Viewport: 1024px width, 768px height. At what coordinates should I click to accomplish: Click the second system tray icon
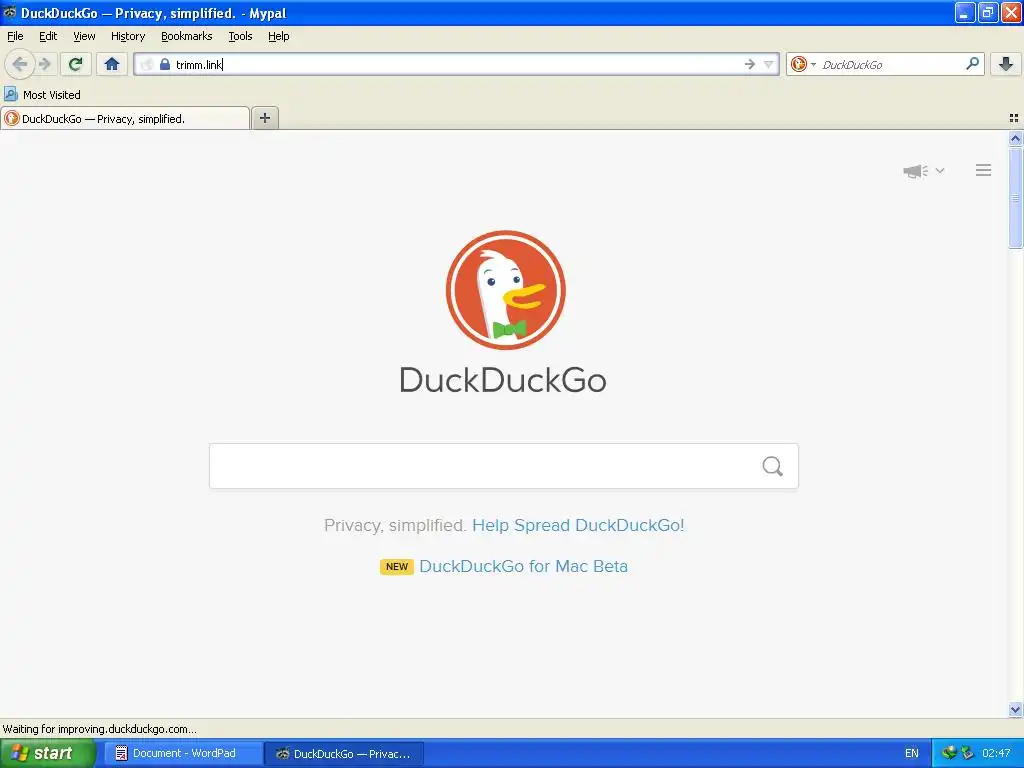(x=968, y=753)
